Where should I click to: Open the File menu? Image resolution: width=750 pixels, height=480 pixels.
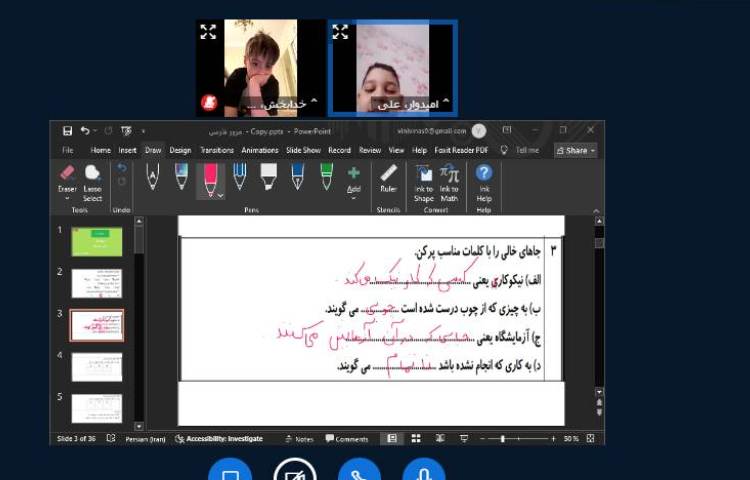coord(68,150)
